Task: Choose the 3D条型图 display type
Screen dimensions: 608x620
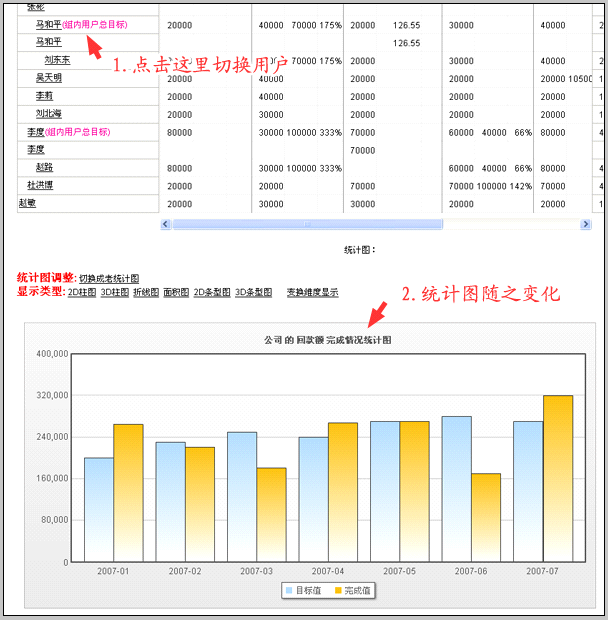Action: point(253,292)
